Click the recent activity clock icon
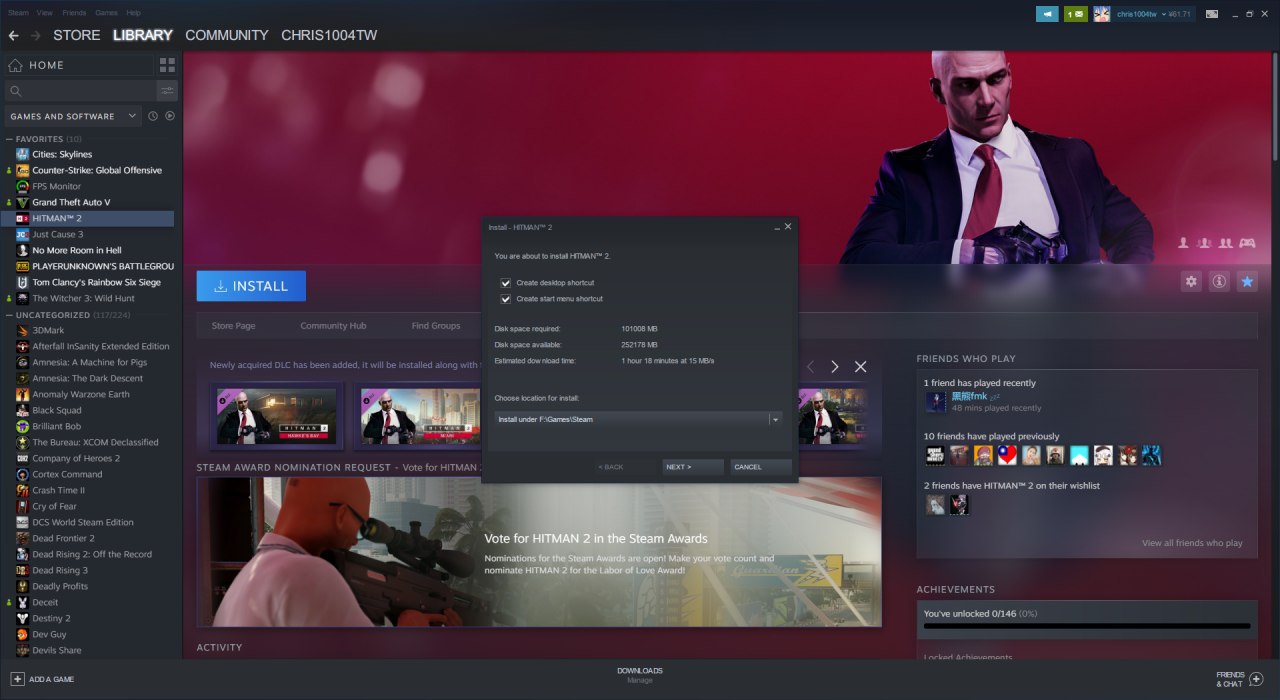The image size is (1280, 700). click(153, 116)
